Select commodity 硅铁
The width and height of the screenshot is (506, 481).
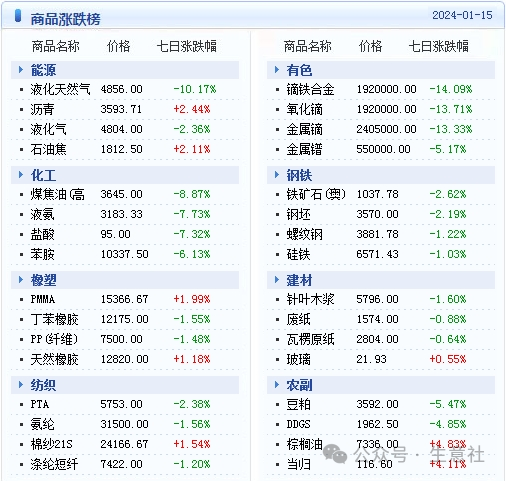point(298,254)
